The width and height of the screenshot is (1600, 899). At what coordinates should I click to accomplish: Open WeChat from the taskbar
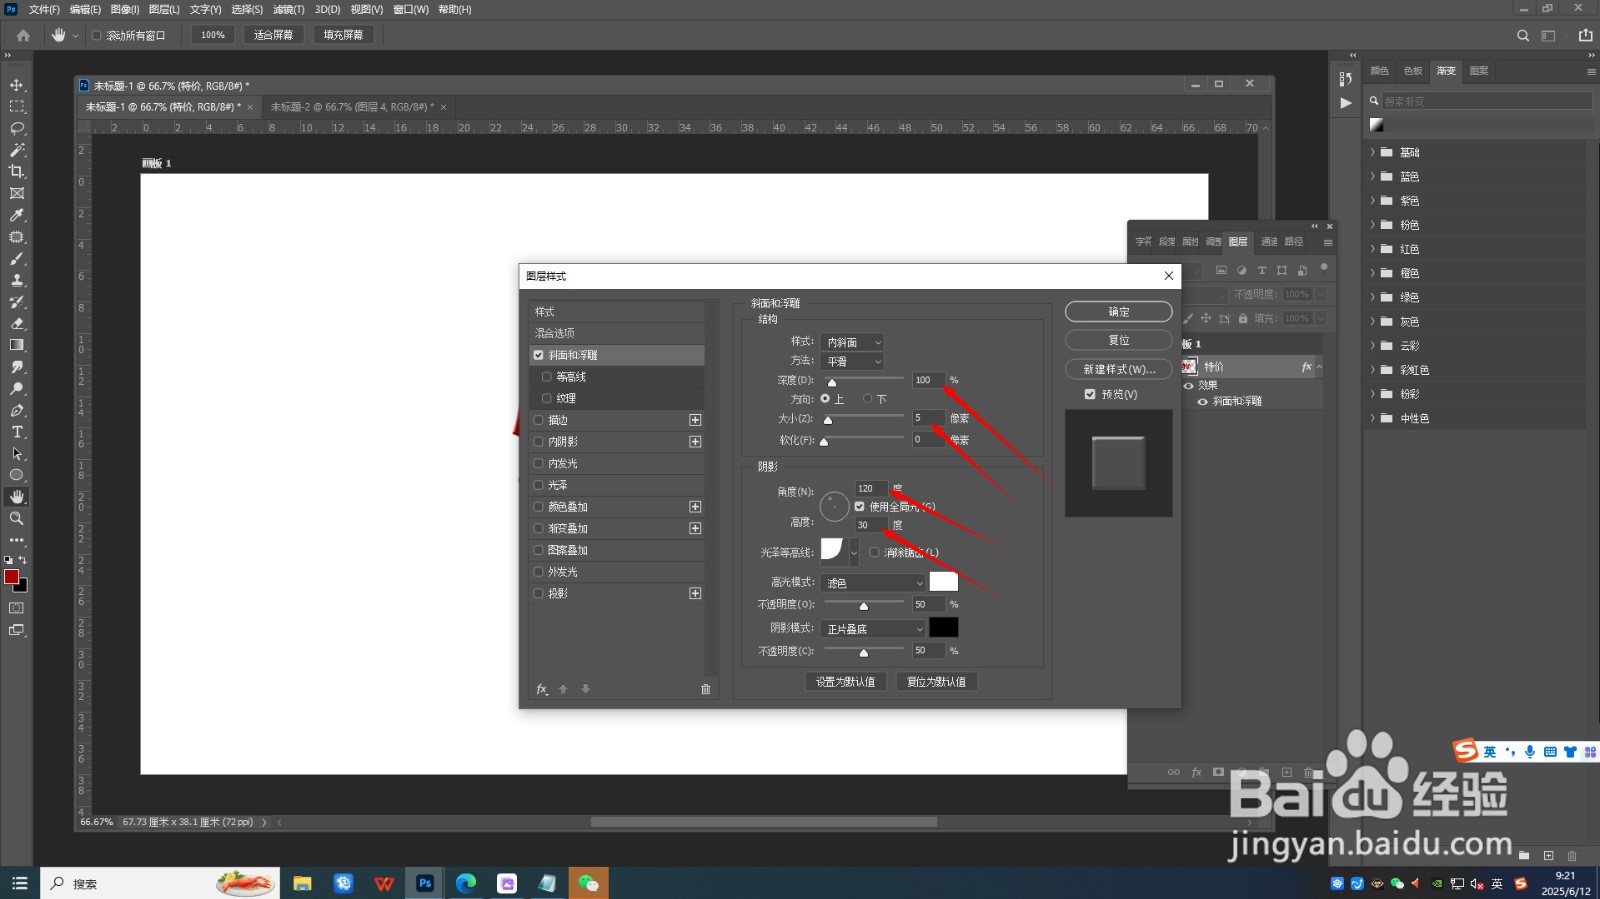pos(588,883)
